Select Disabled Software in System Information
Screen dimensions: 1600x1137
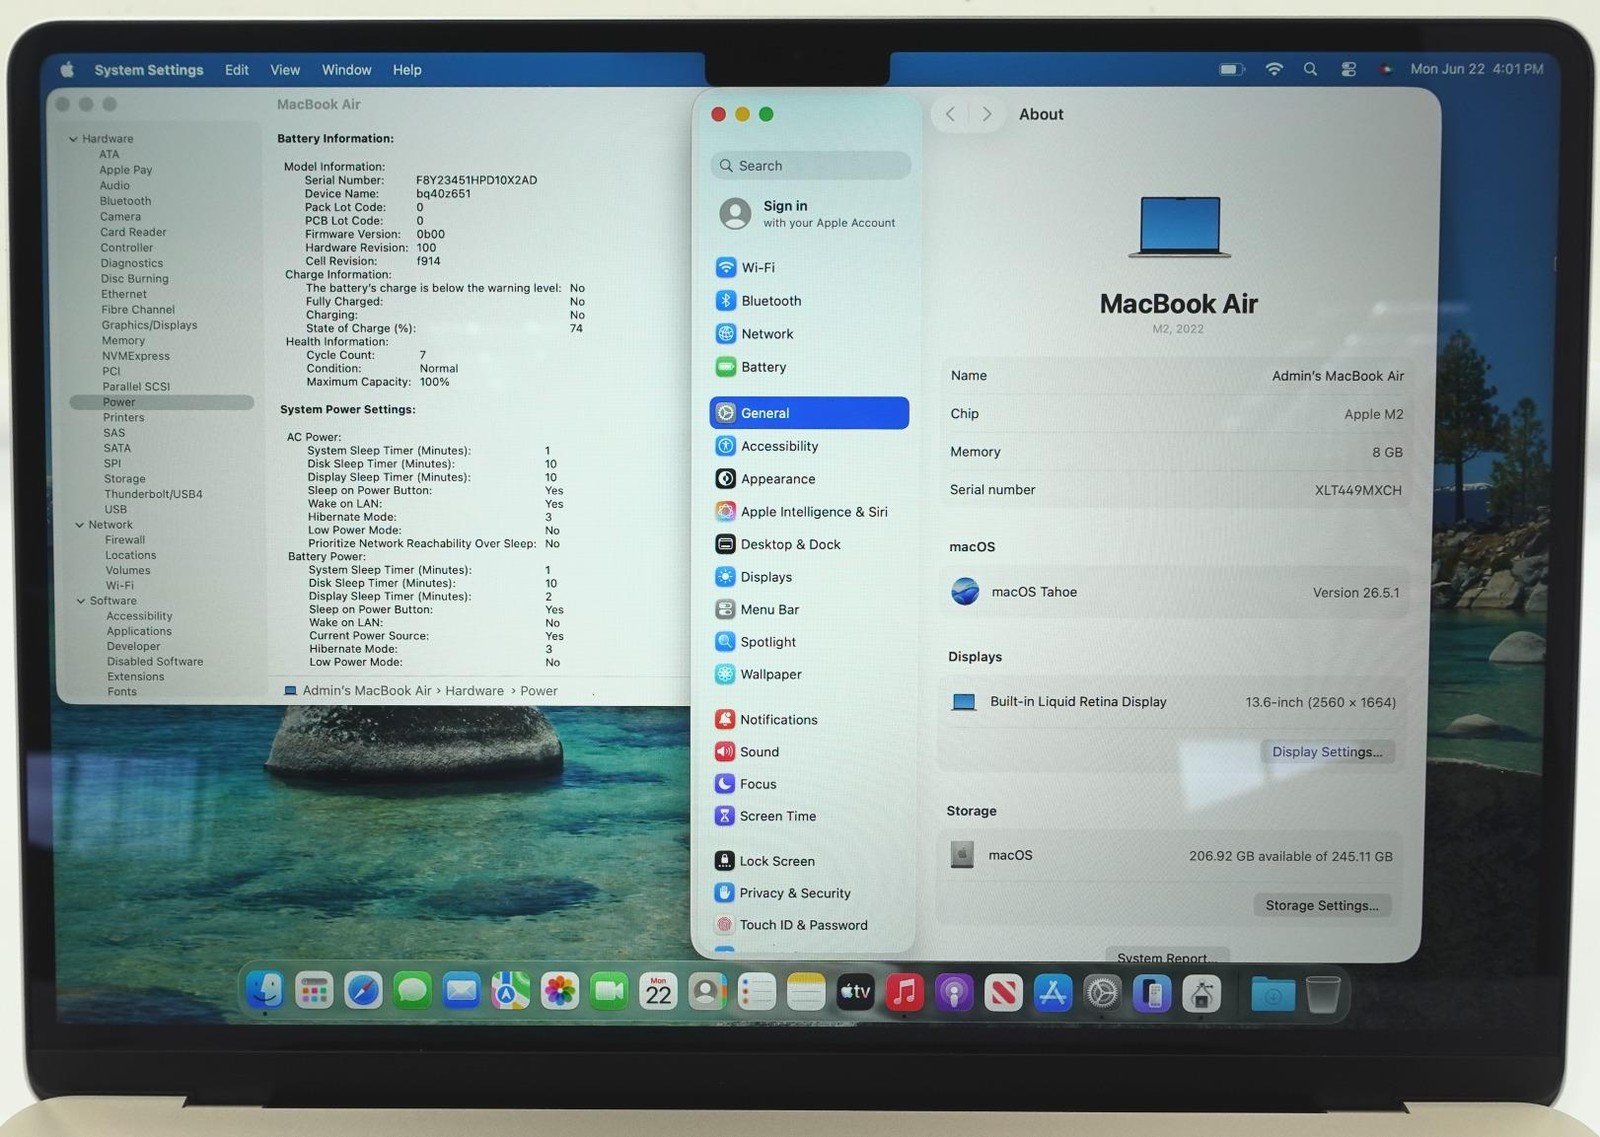coord(155,662)
